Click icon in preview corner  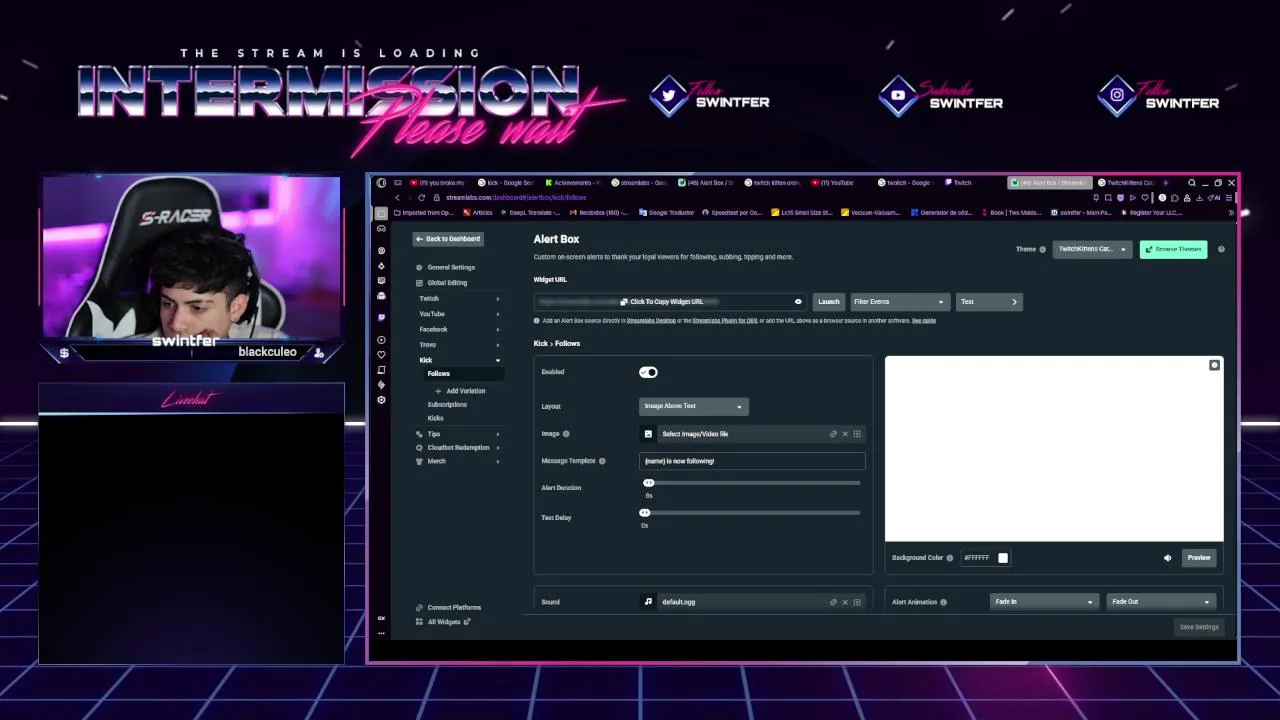(1214, 365)
